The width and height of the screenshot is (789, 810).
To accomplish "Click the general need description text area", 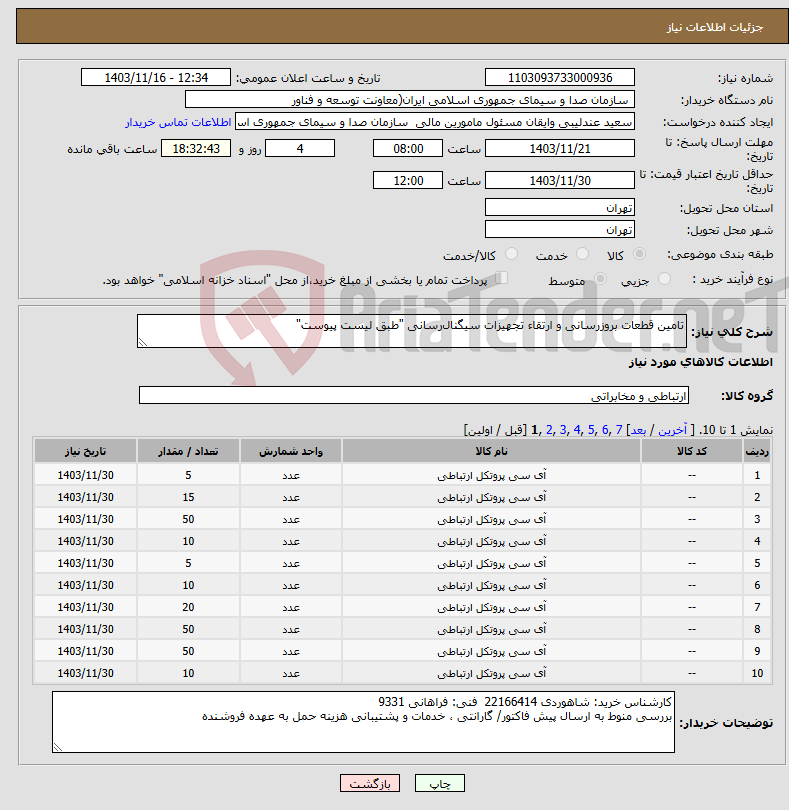I will pos(412,331).
